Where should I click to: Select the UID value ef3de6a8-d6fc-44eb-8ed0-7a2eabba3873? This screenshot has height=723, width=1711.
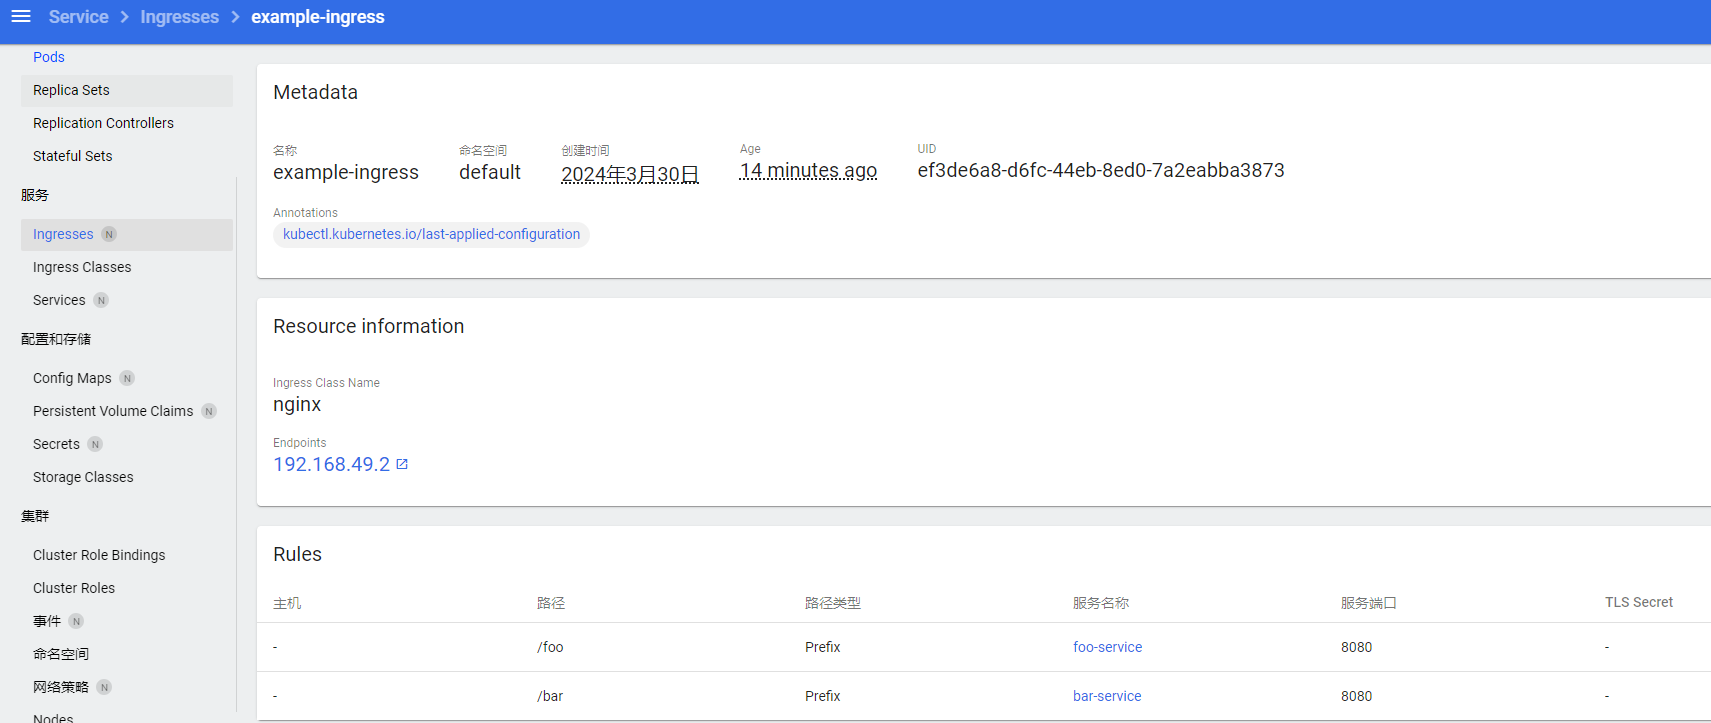click(1101, 170)
